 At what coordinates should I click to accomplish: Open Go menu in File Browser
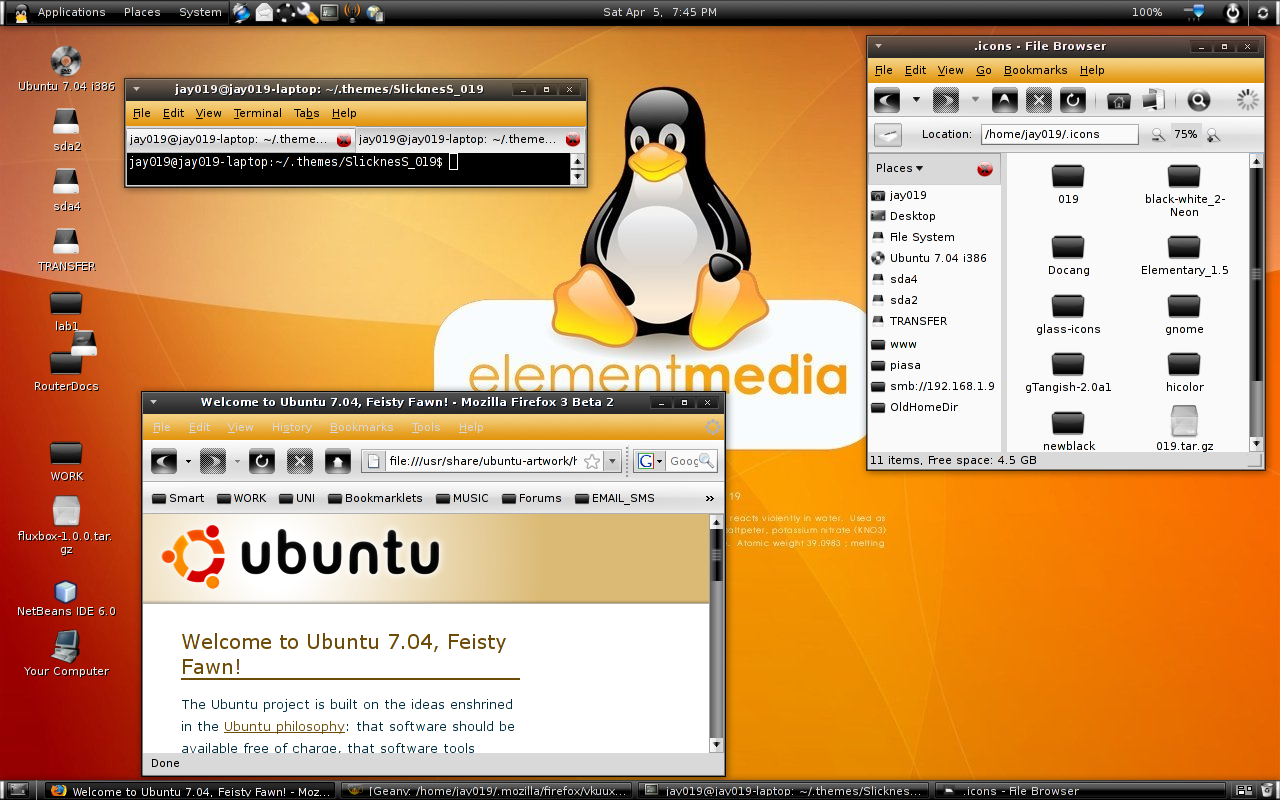pos(984,70)
